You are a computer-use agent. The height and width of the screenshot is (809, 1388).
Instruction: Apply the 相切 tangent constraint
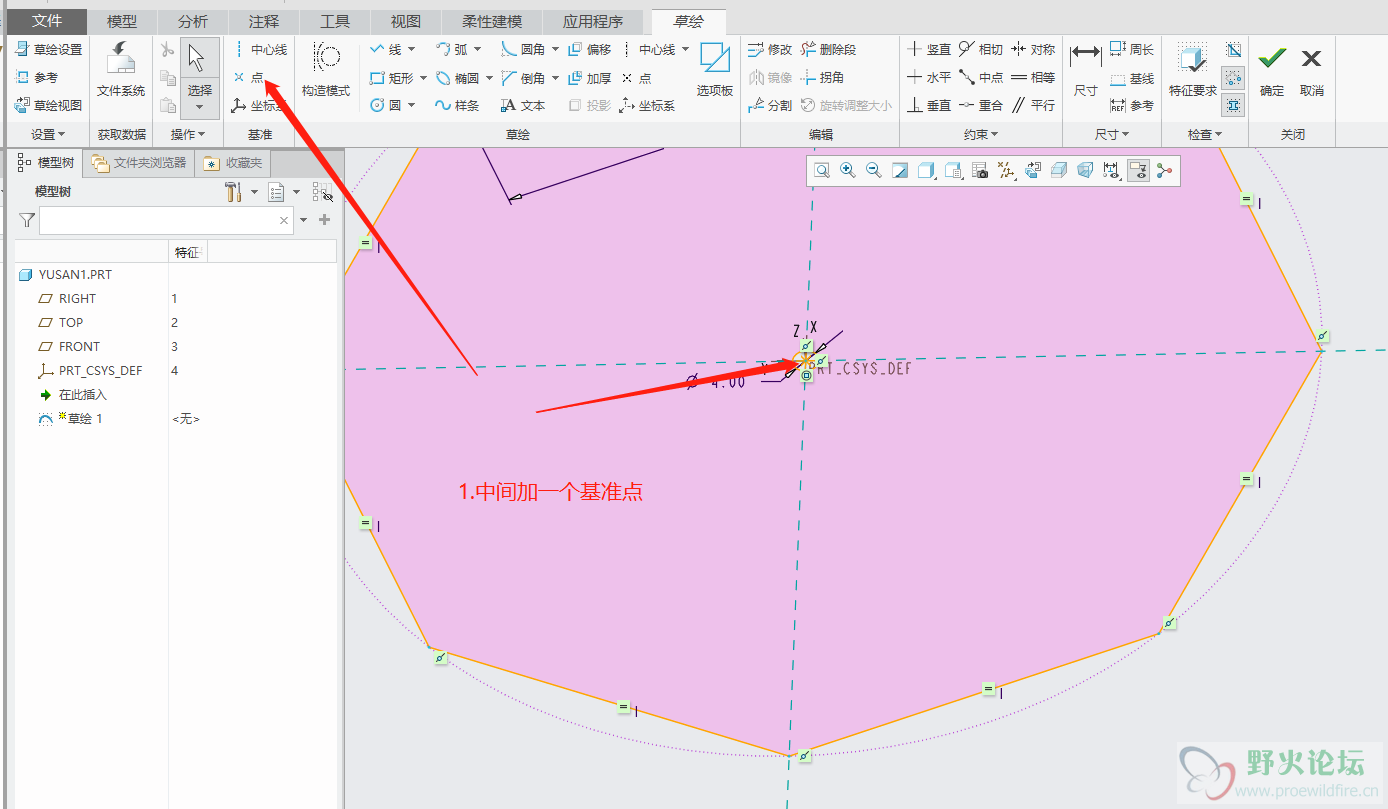pos(981,49)
